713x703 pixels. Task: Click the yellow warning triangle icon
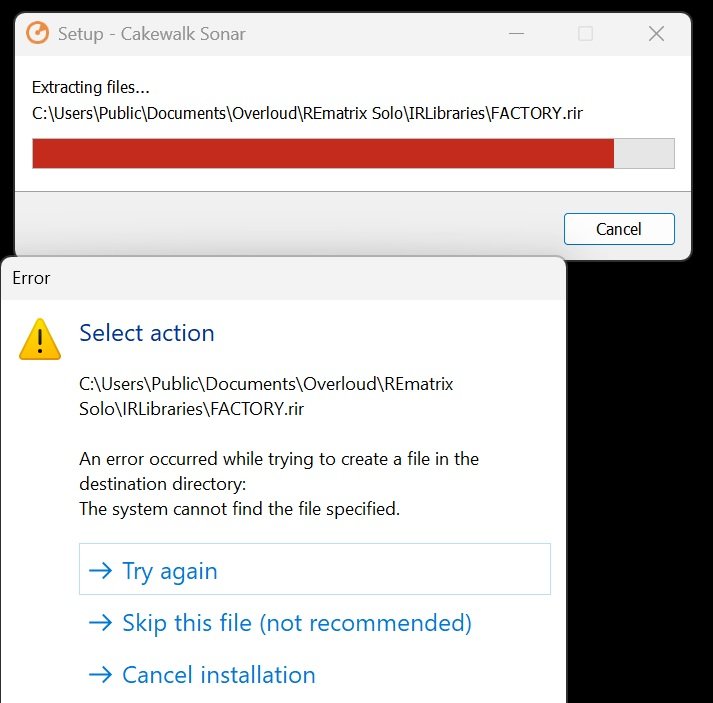coord(40,339)
